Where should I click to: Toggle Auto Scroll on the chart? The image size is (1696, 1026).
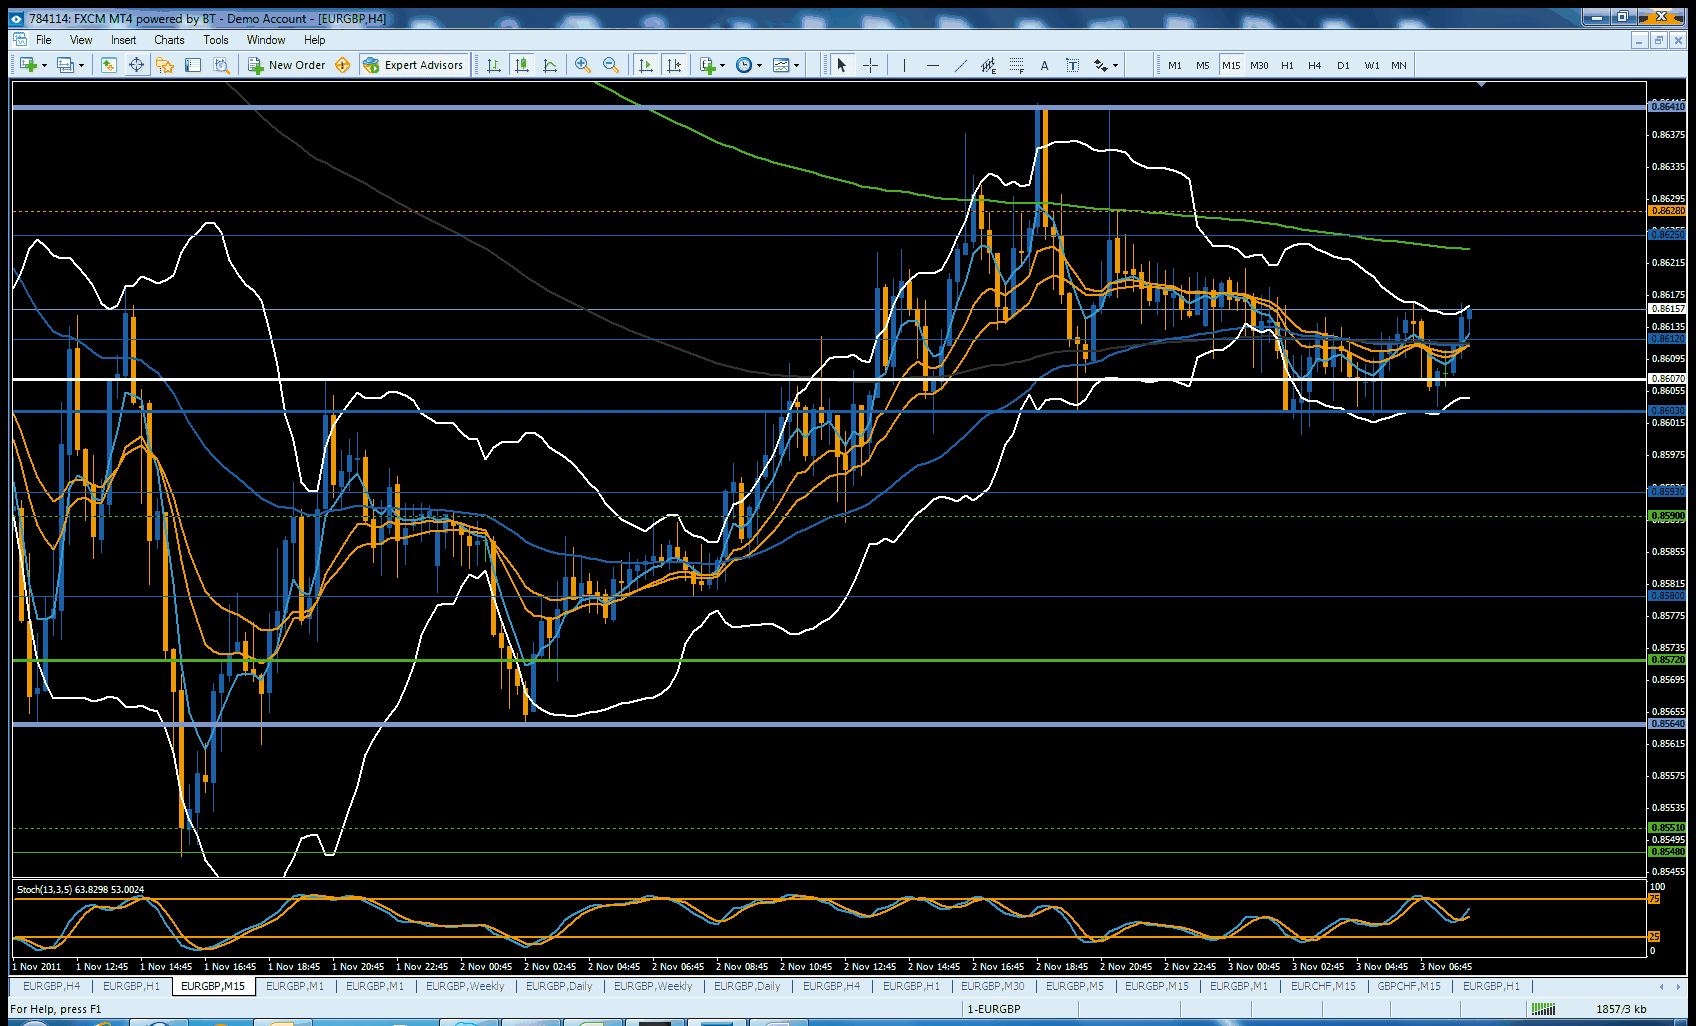[x=645, y=65]
